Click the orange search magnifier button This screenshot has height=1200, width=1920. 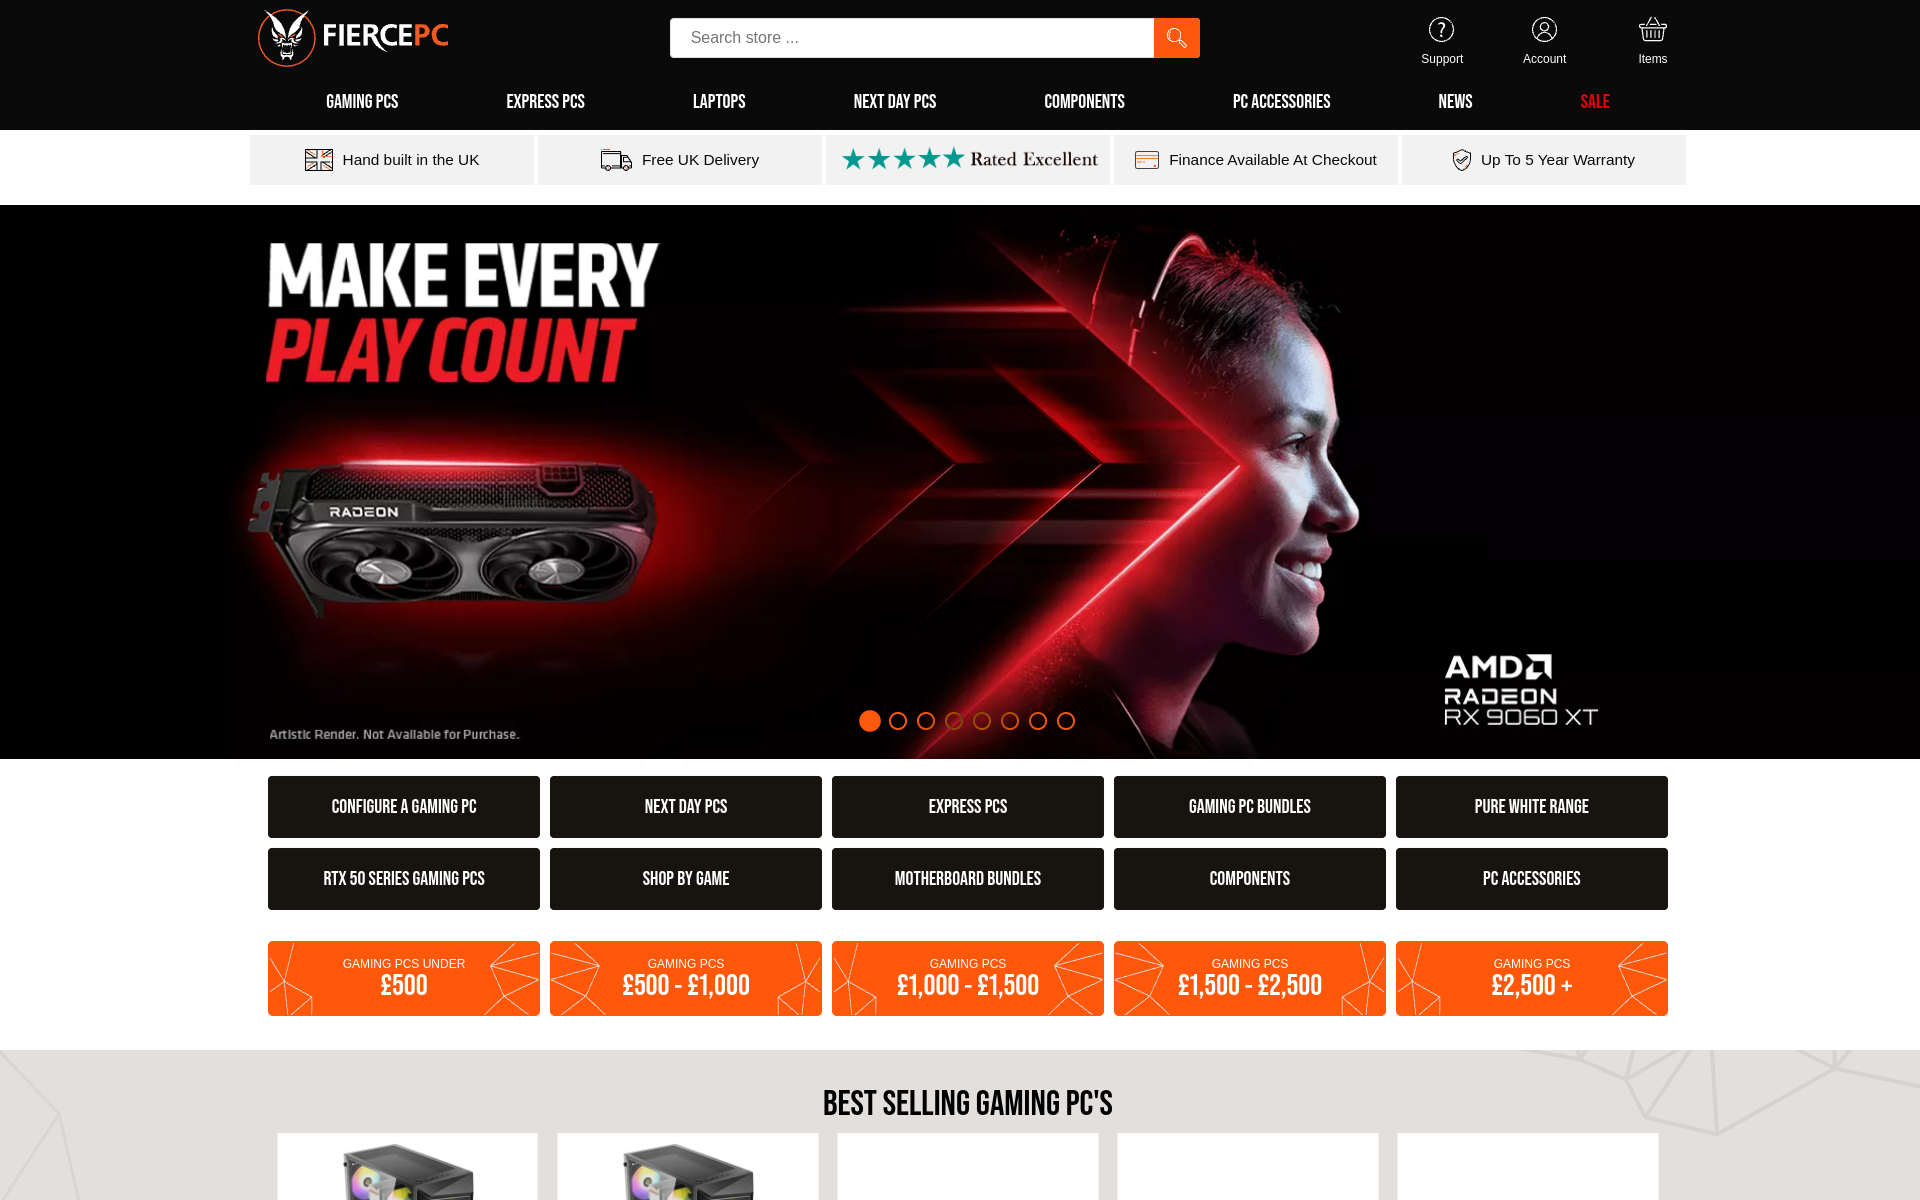[x=1176, y=38]
